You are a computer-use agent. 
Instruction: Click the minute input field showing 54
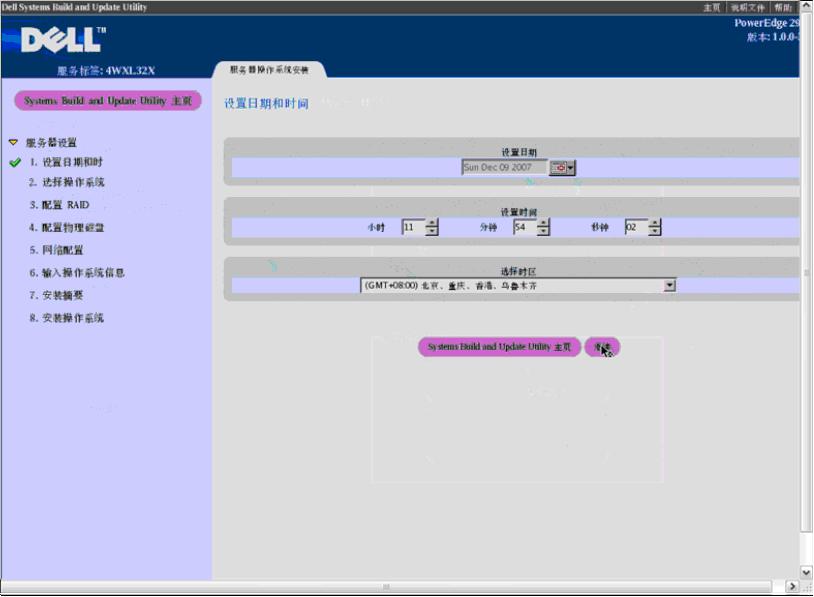coord(525,227)
